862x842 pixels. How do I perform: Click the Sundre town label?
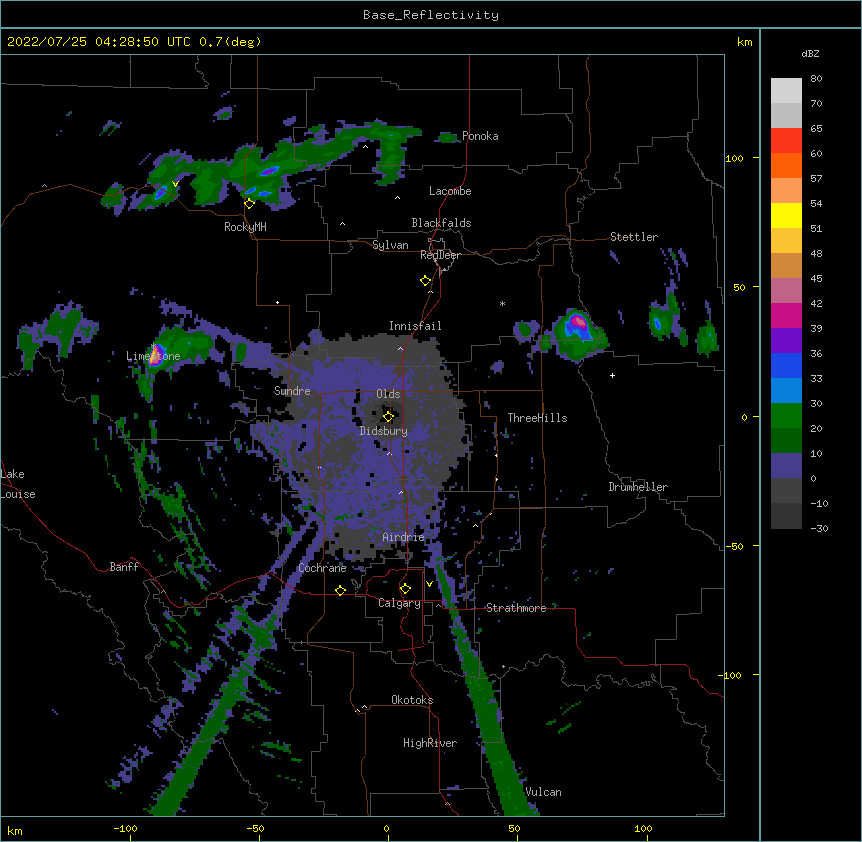(292, 391)
